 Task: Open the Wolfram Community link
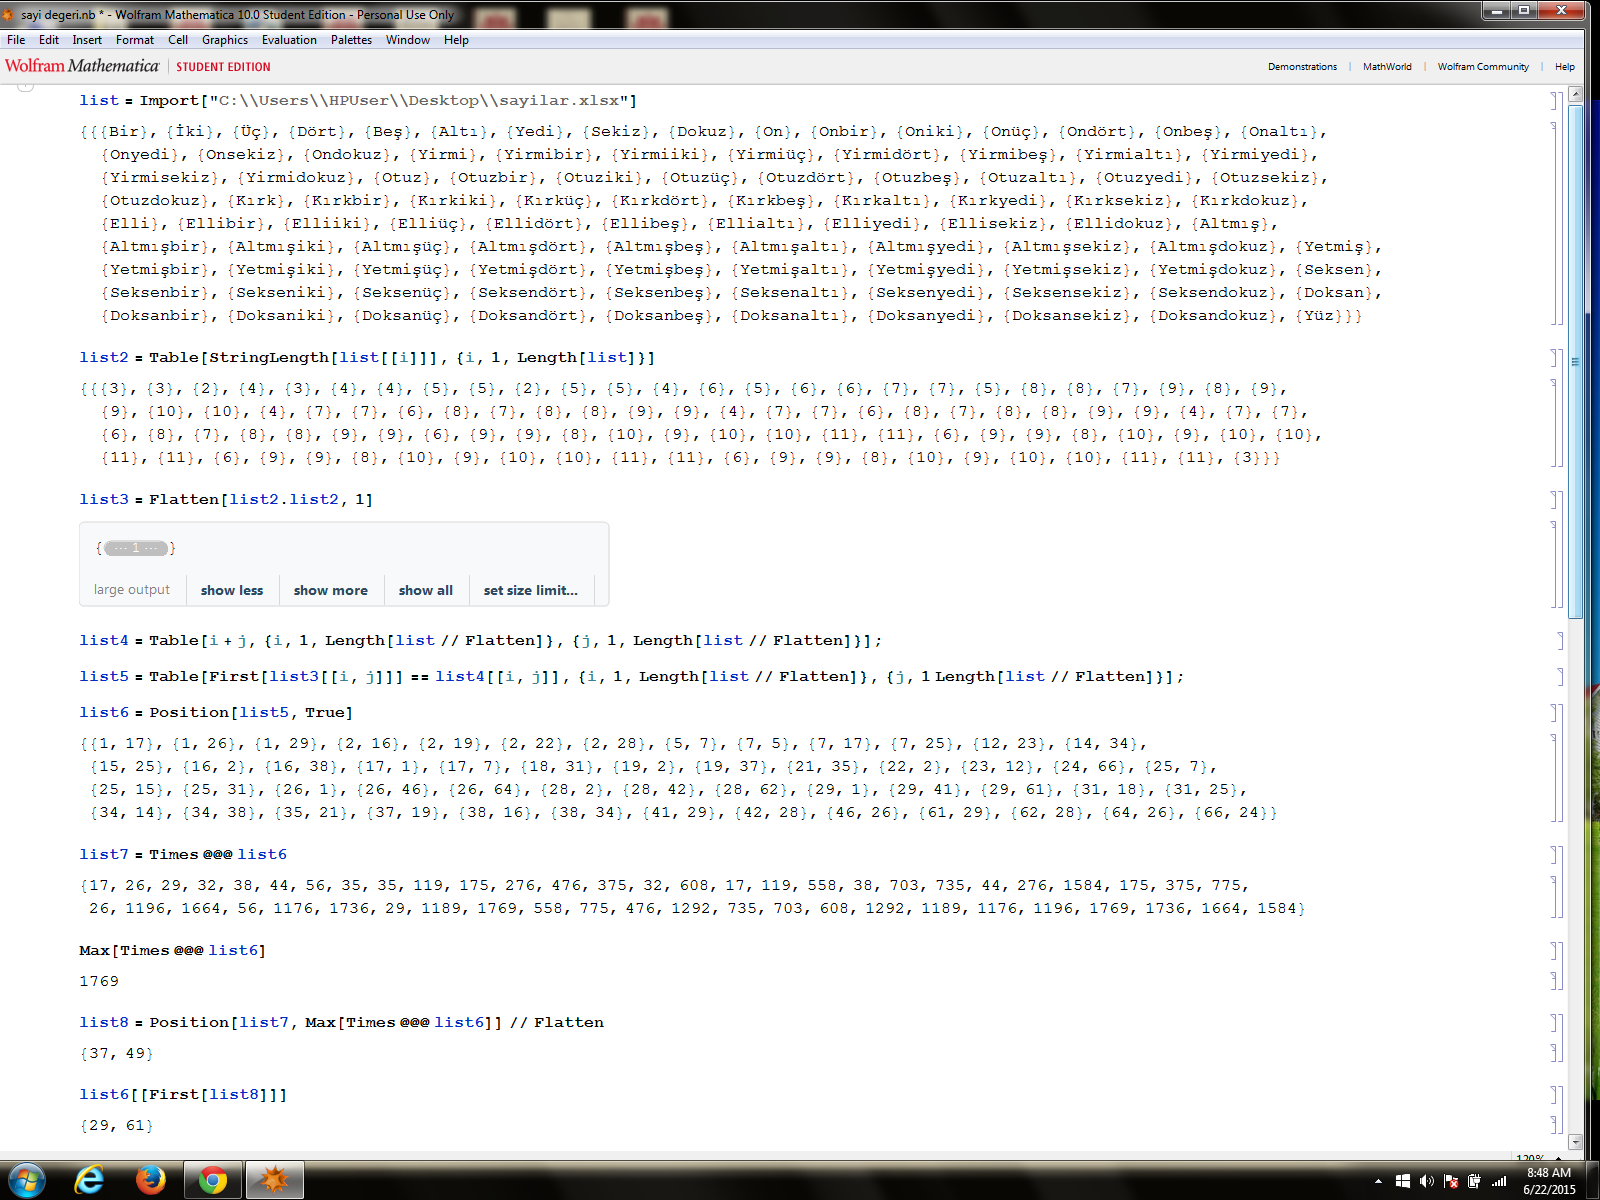(x=1482, y=67)
